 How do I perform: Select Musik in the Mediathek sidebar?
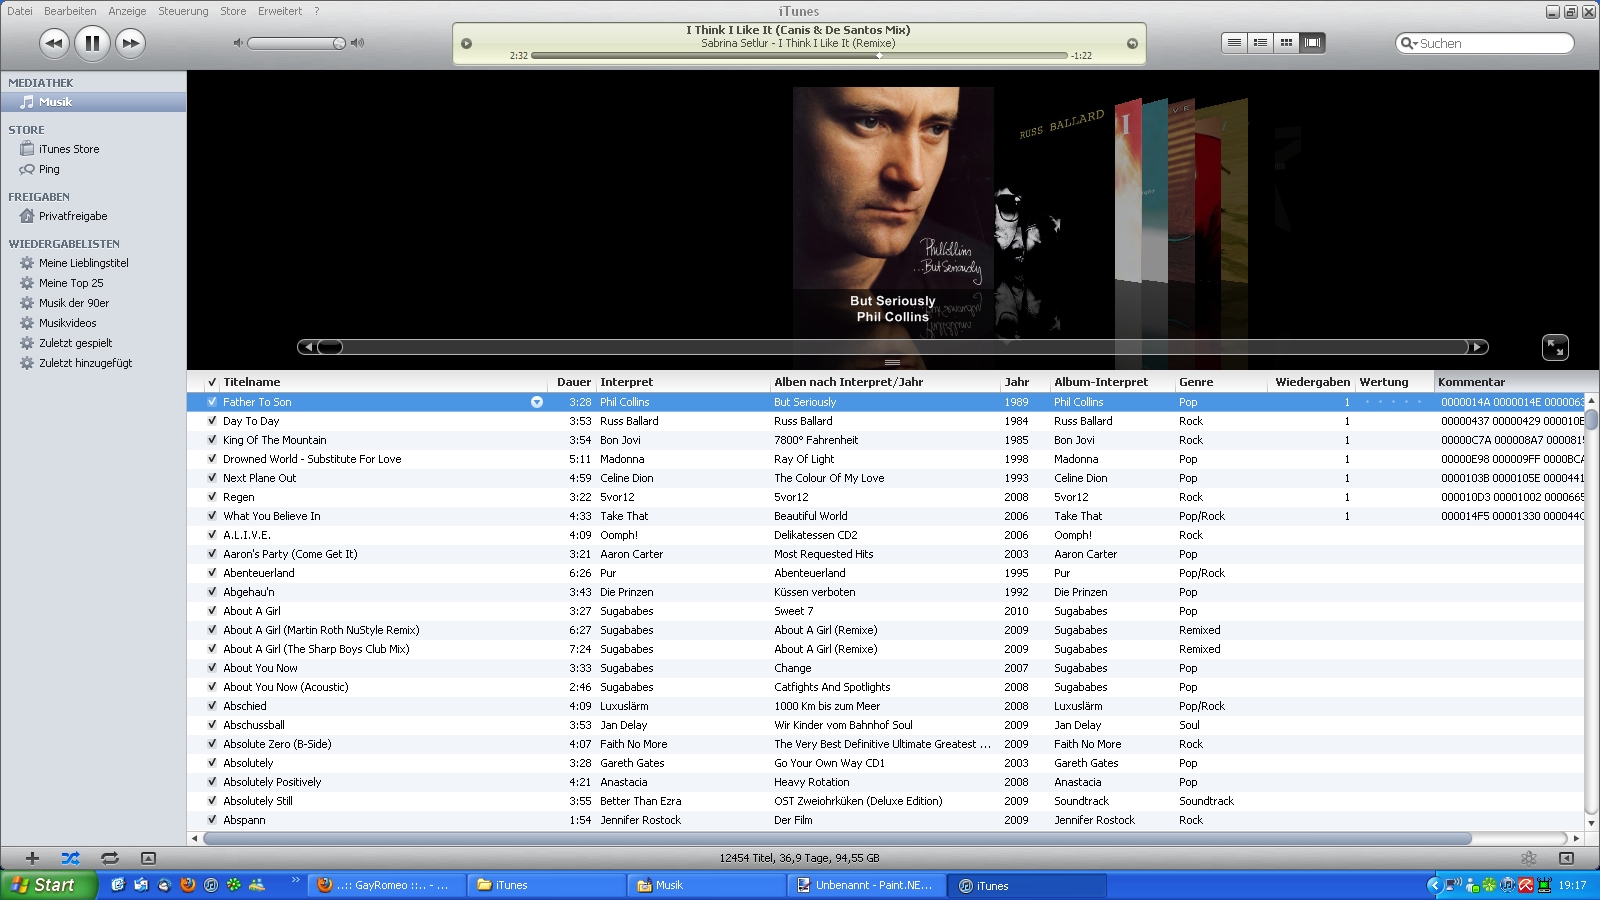93,102
